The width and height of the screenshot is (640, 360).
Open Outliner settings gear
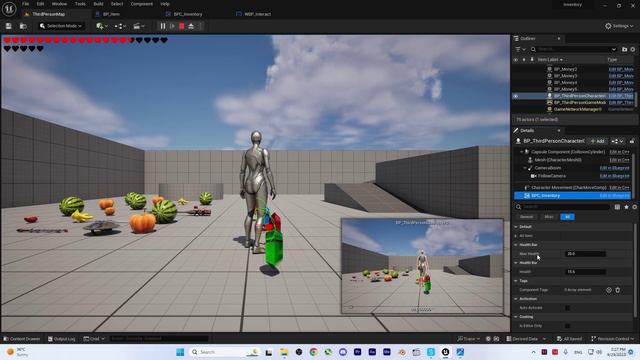click(x=633, y=49)
